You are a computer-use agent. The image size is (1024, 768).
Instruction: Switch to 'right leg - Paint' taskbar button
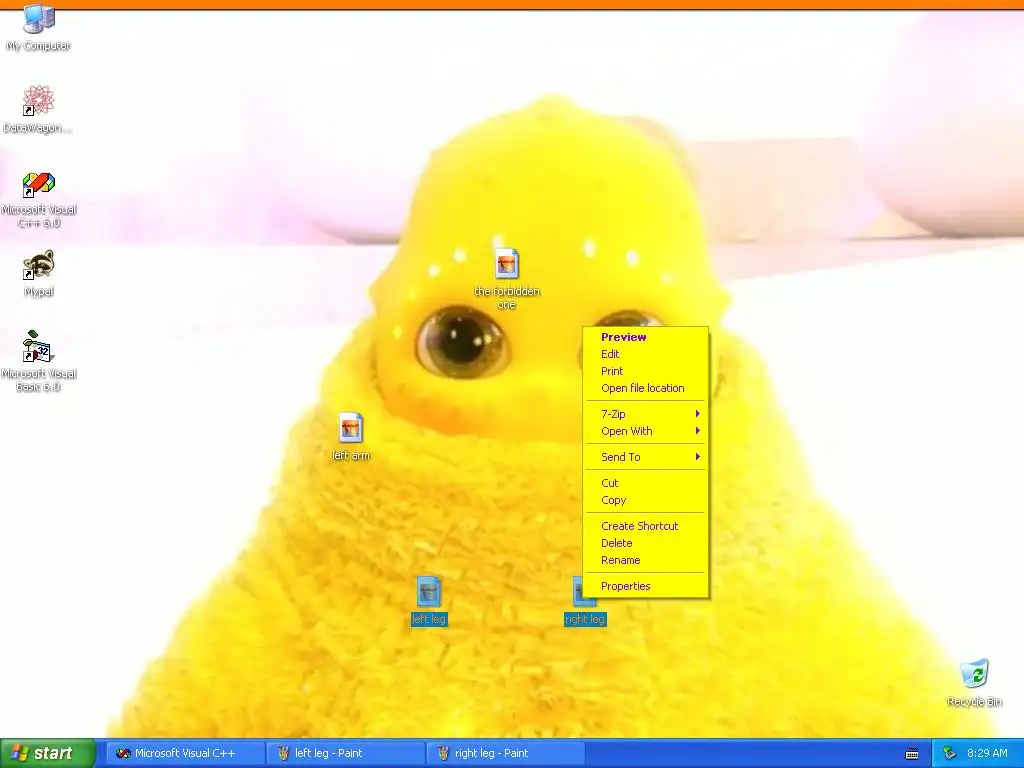pos(506,753)
